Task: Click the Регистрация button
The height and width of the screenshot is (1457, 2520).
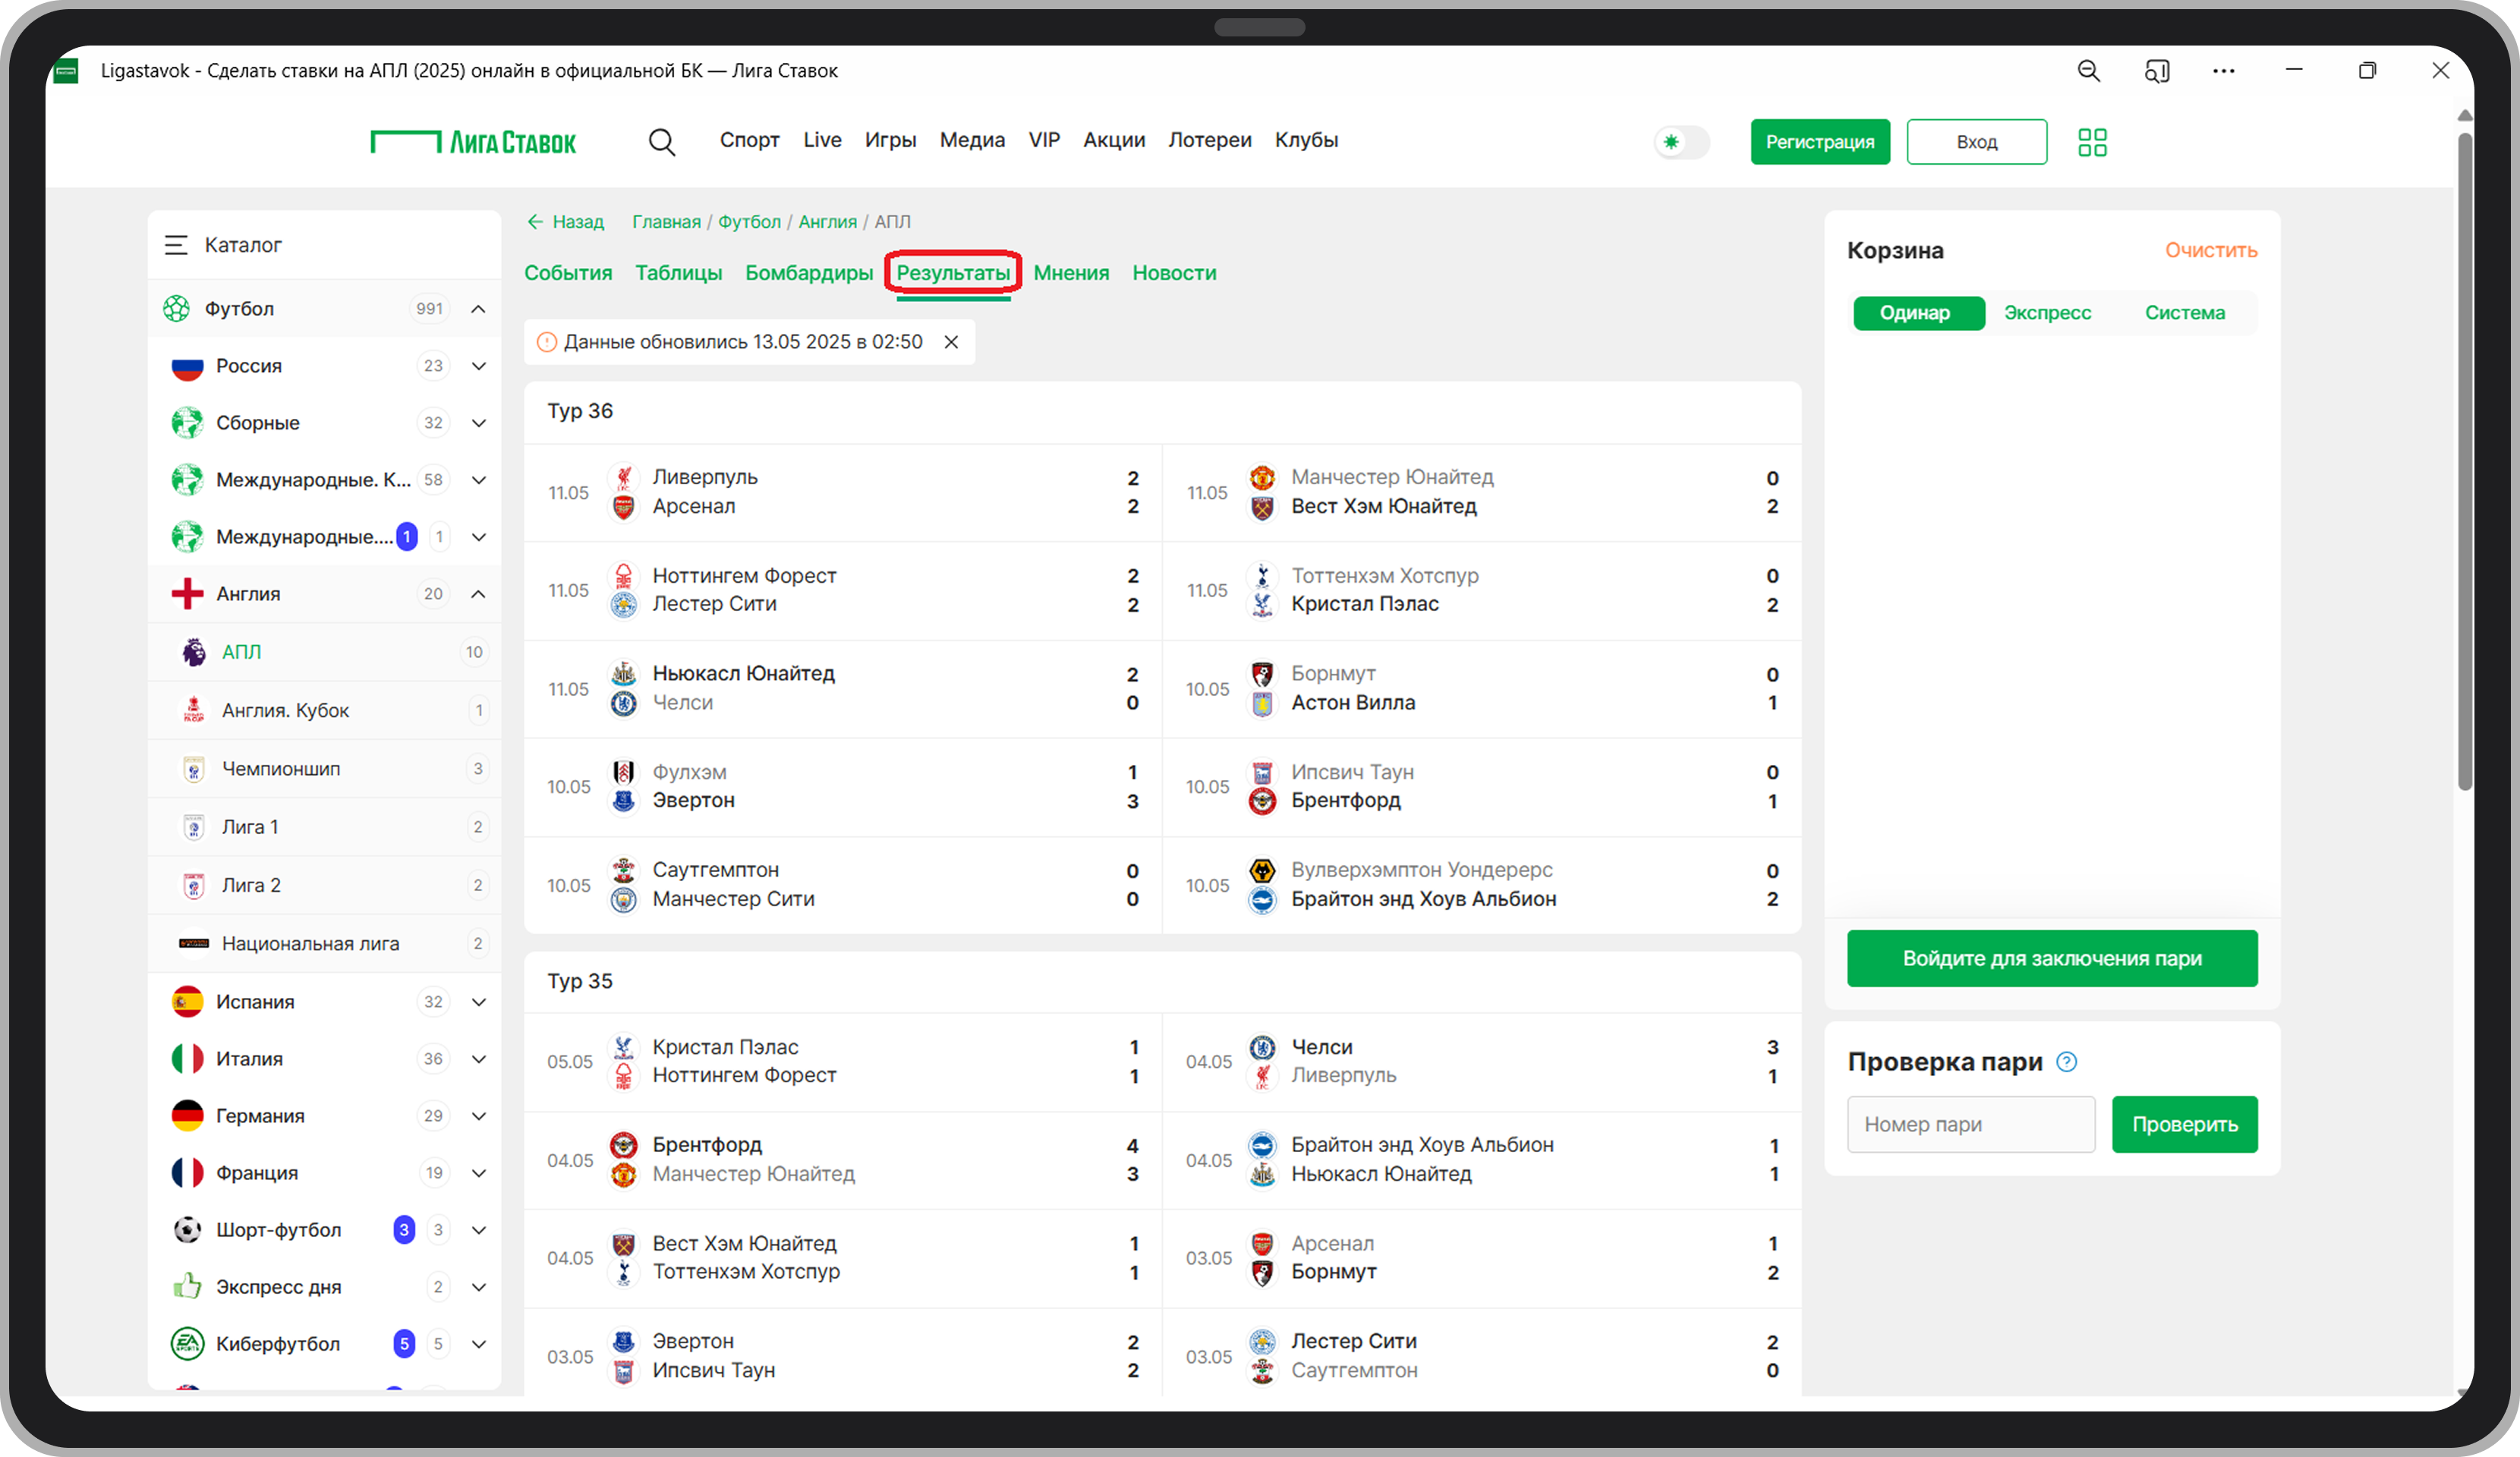Action: coord(1819,142)
